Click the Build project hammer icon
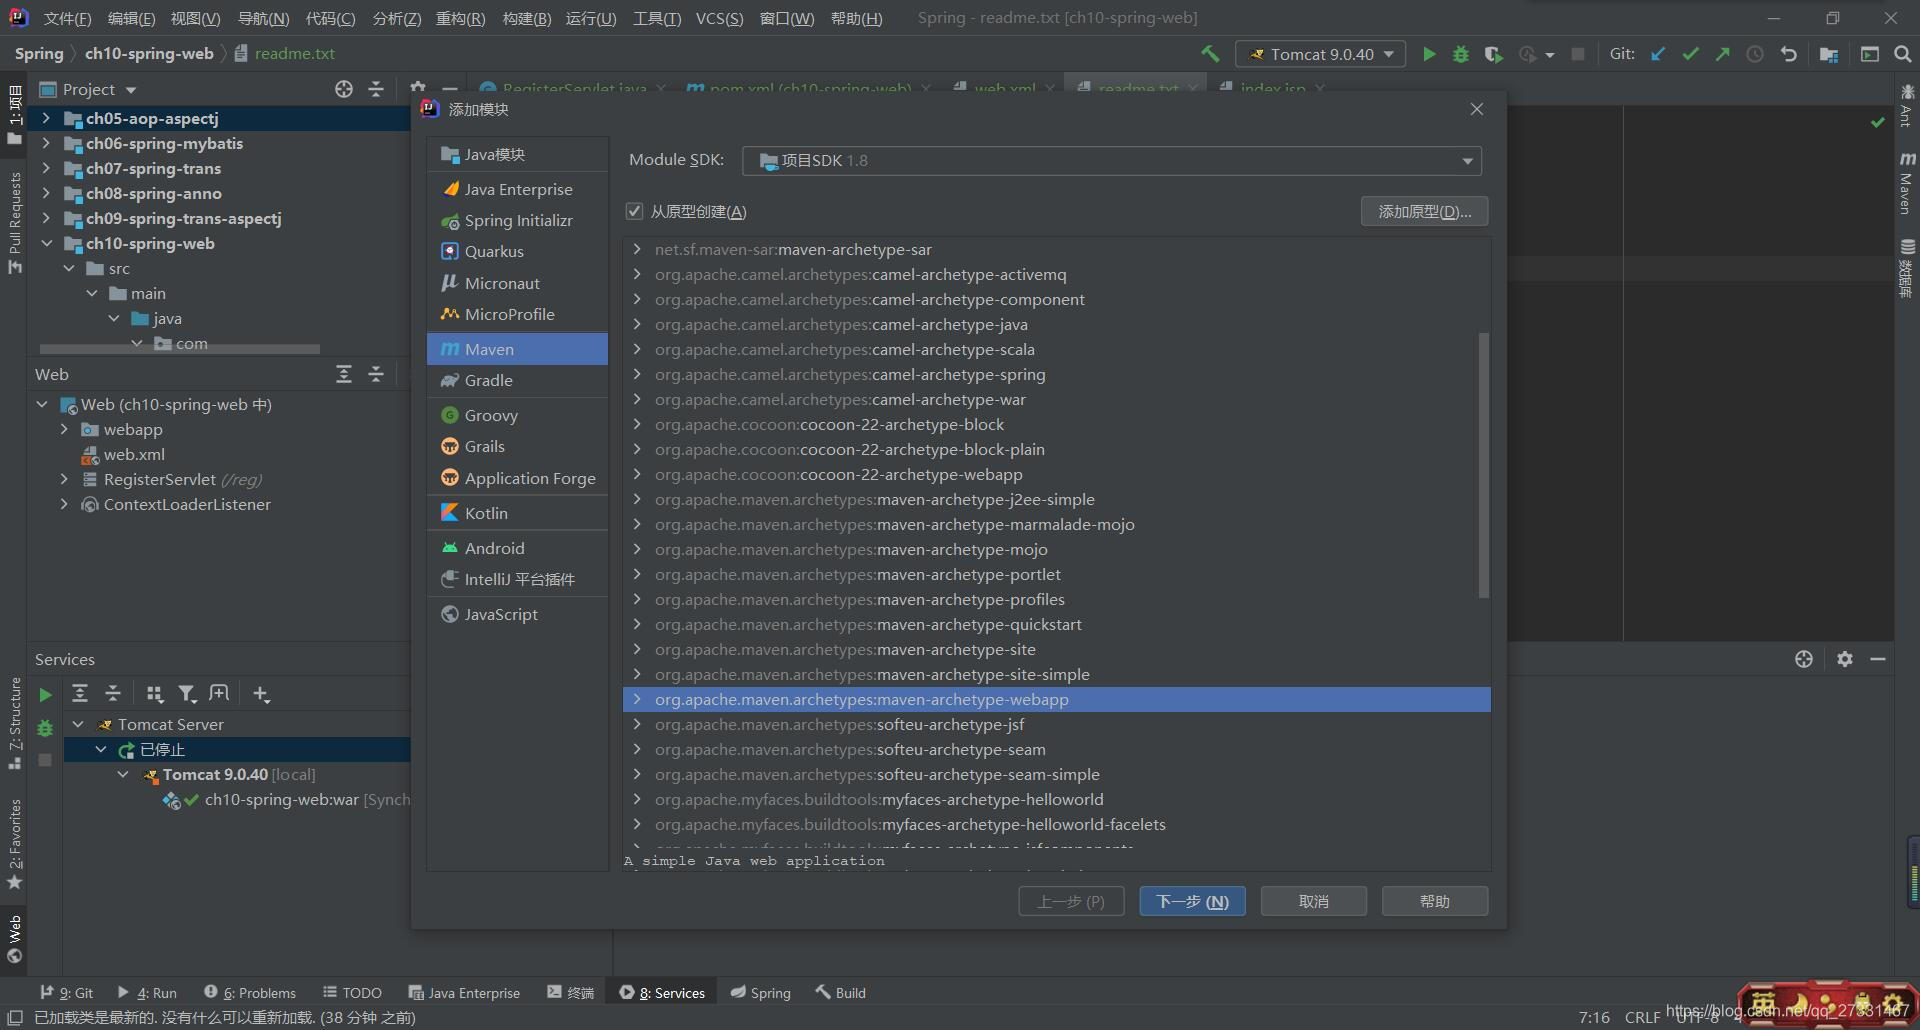 (1210, 54)
